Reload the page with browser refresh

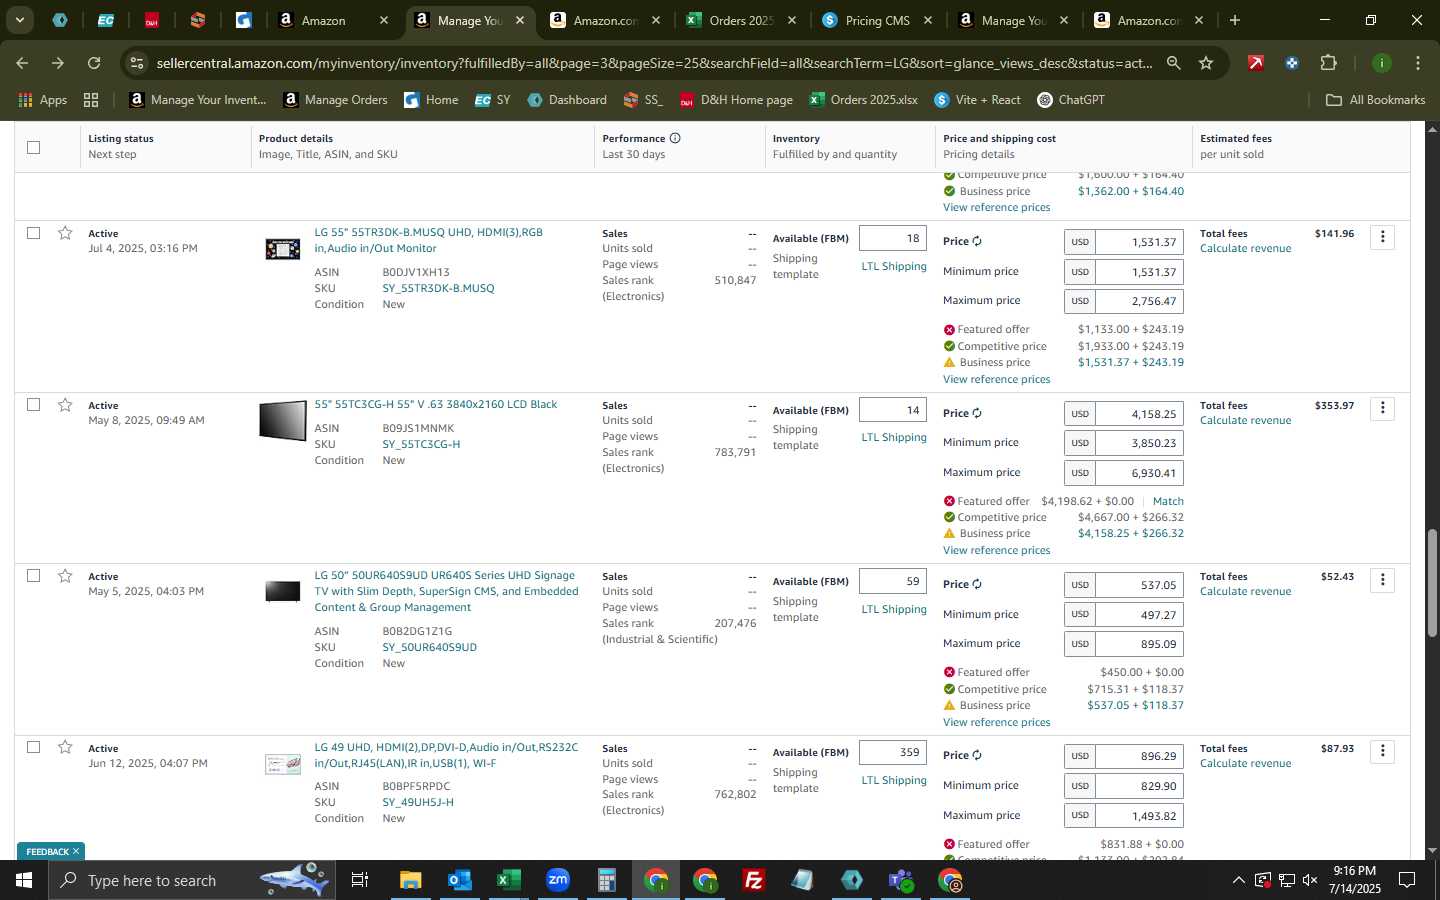pyautogui.click(x=94, y=63)
